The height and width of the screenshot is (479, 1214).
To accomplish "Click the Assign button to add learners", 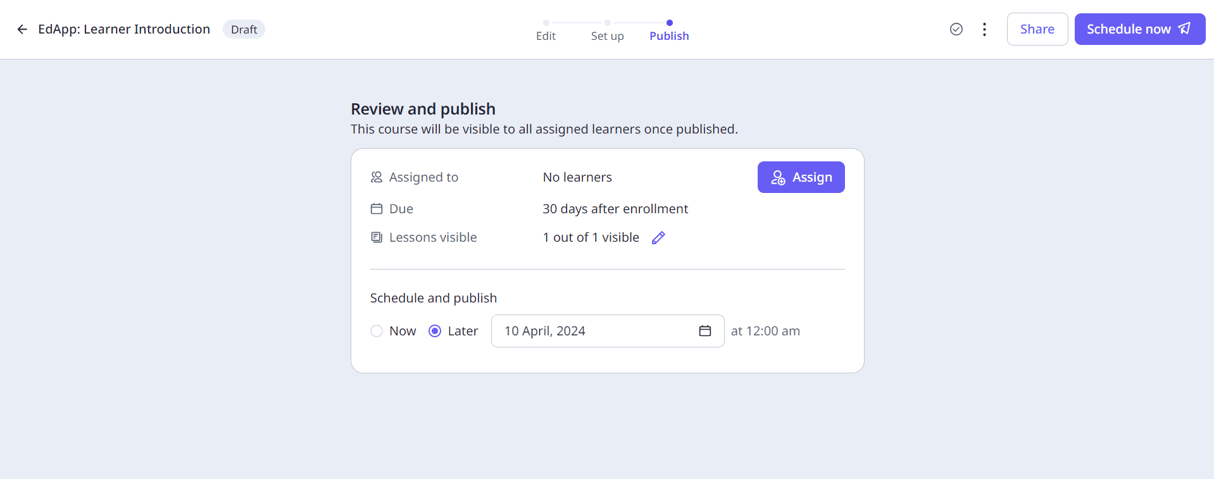I will point(801,177).
